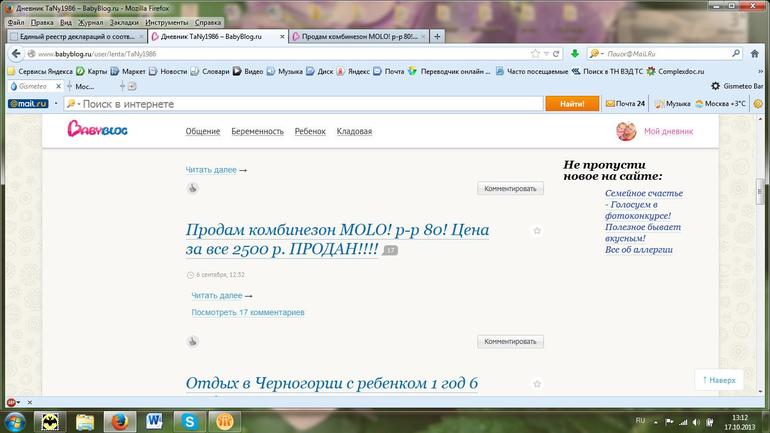Click Посмотреть 17 комментариев link
Viewport: 770px width, 433px height.
tap(248, 312)
